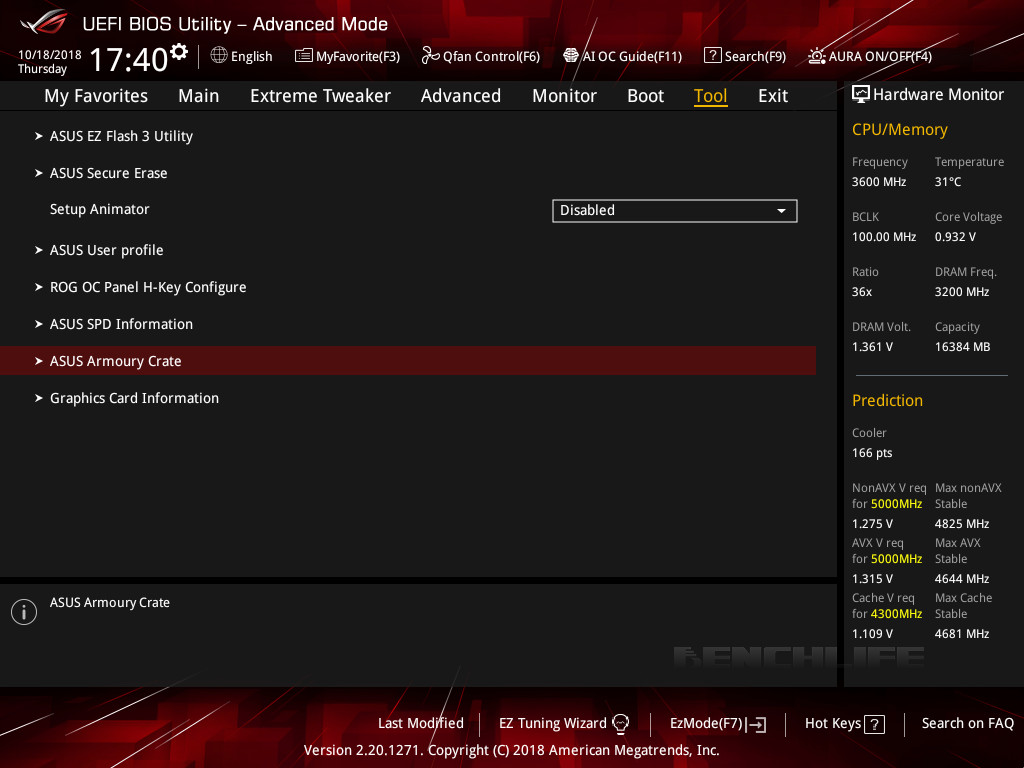This screenshot has width=1024, height=768.
Task: Toggle AURA ON/OFF(F4)
Action: click(870, 56)
